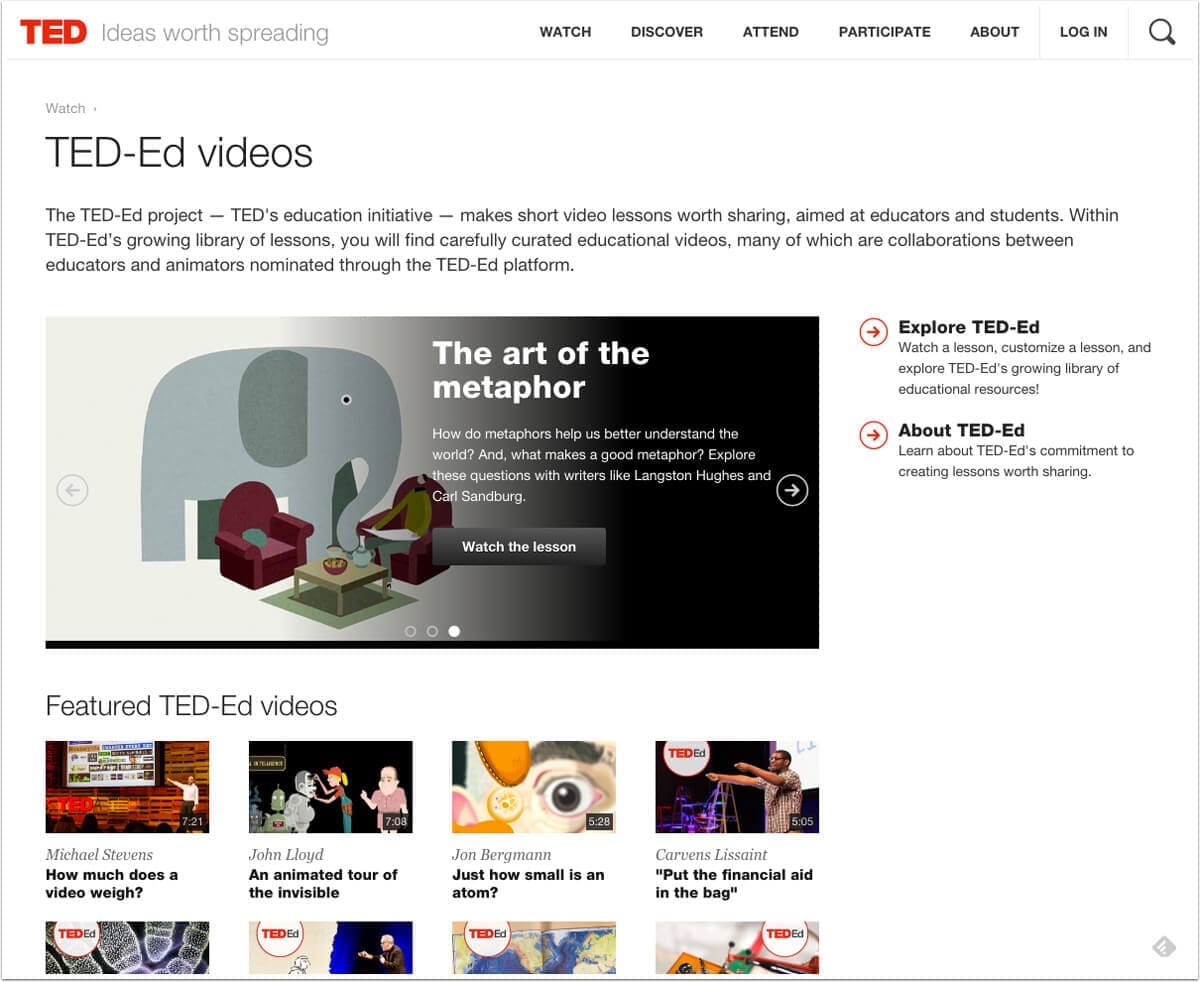Click the Michael Stevens author name

click(99, 855)
